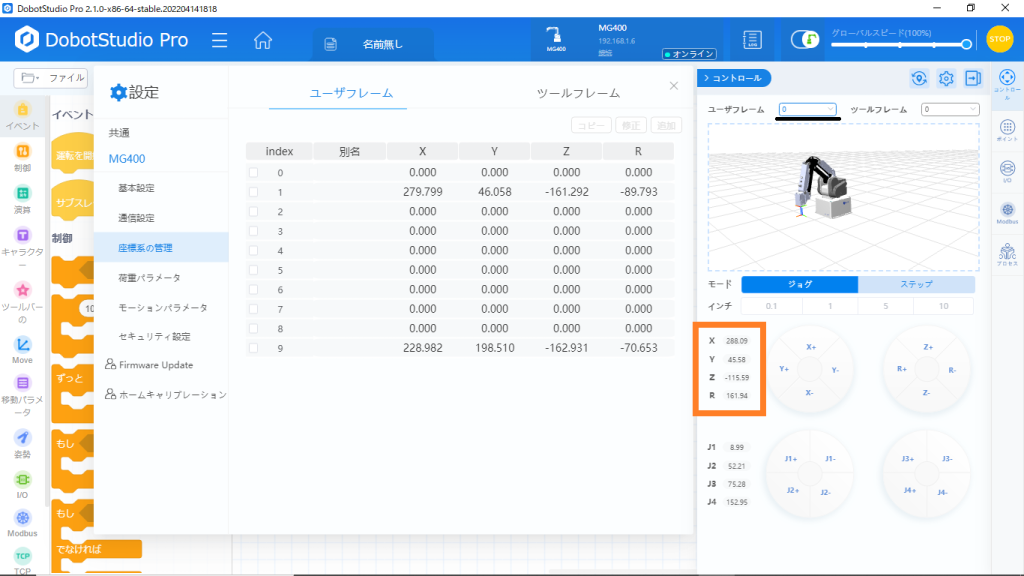1024x576 pixels.
Task: Select ステップ step mode
Action: pos(916,284)
